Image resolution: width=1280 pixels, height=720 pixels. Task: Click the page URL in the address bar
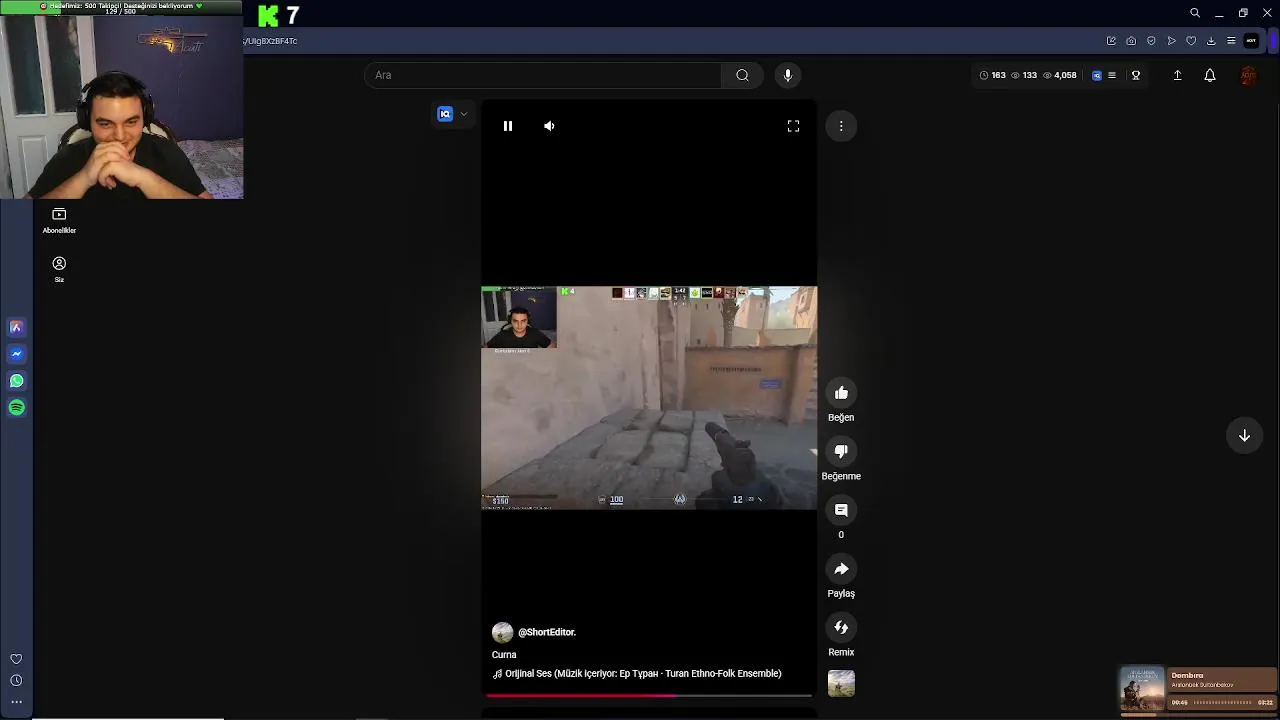(270, 41)
